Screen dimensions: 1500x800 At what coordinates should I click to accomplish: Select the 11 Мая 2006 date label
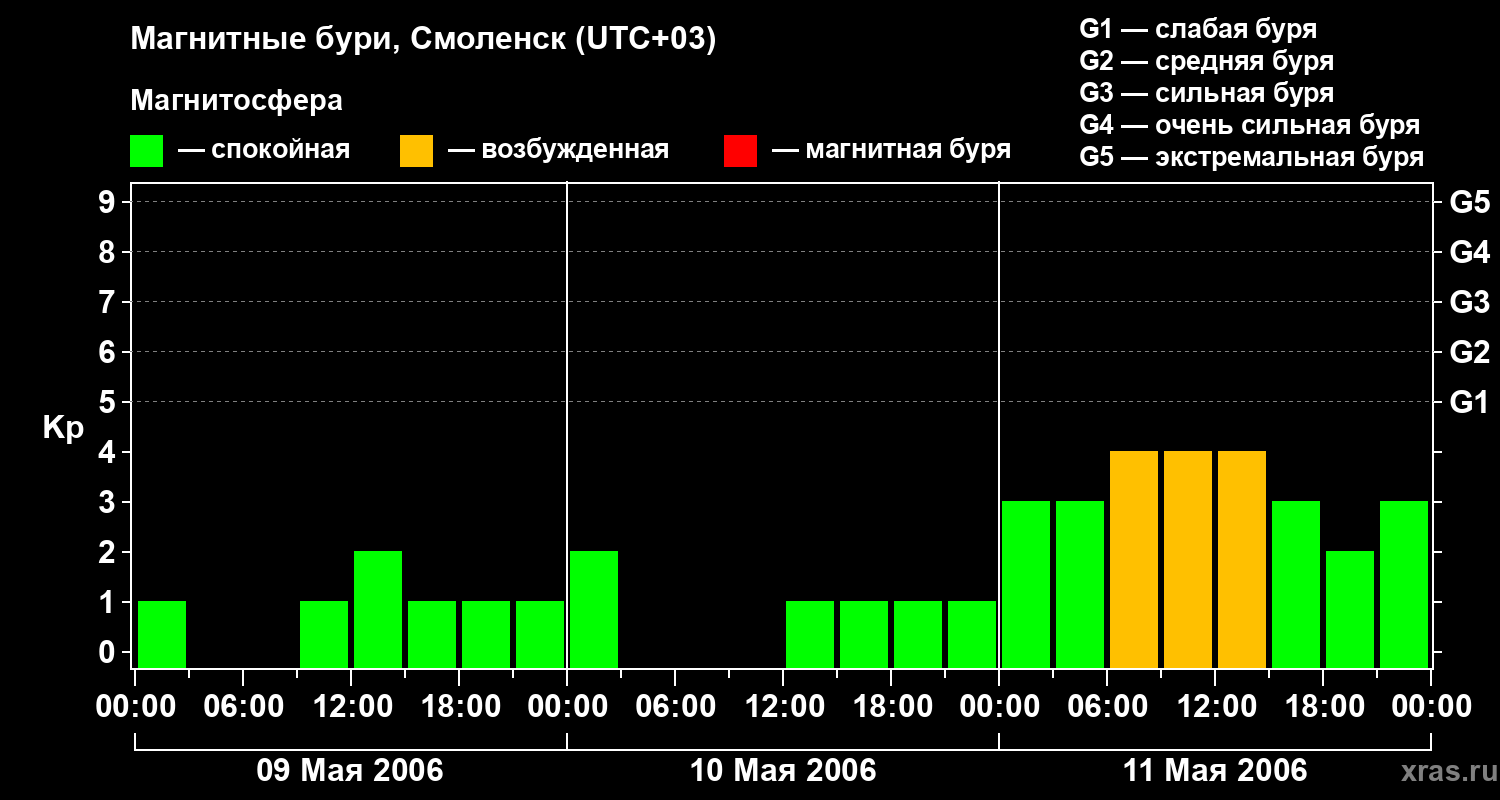tap(1215, 771)
